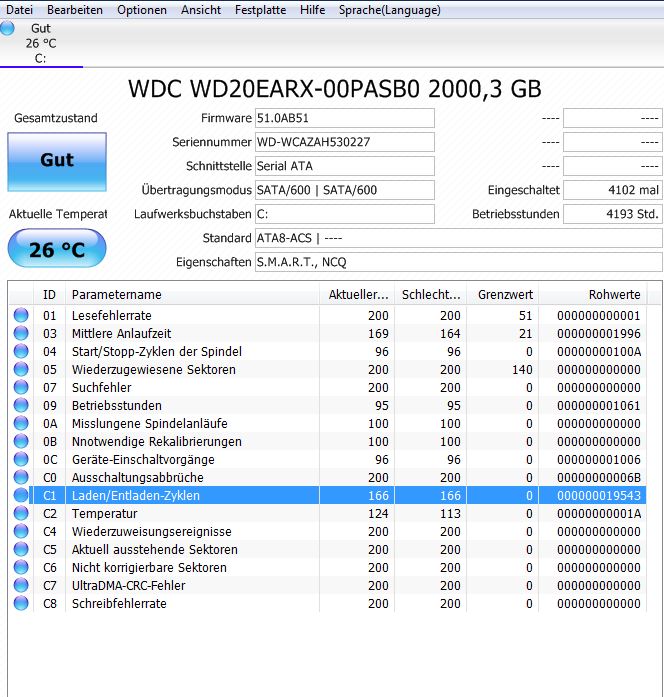Open the Bearbeiten menu

[75, 9]
